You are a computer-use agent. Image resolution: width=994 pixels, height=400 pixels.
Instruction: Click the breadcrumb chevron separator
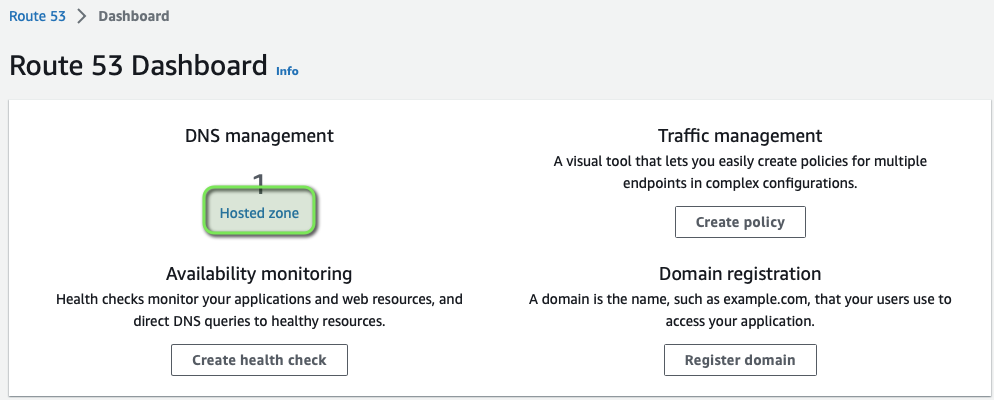point(82,16)
